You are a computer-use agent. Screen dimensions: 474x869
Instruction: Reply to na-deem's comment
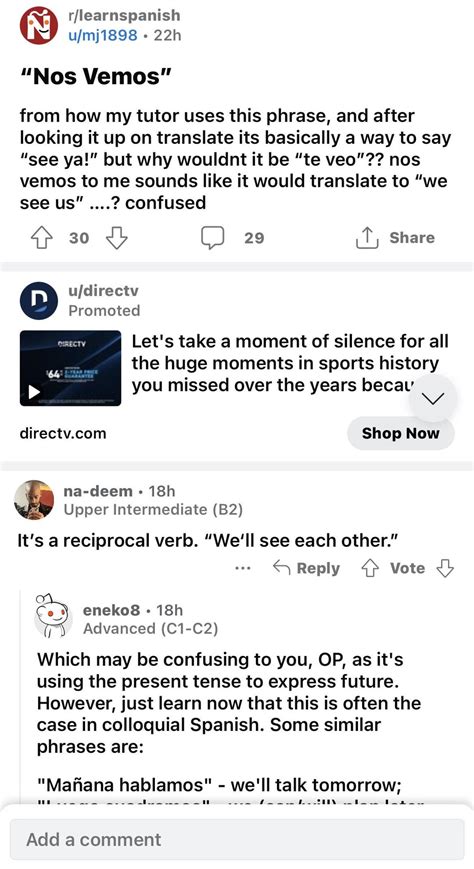(x=307, y=568)
